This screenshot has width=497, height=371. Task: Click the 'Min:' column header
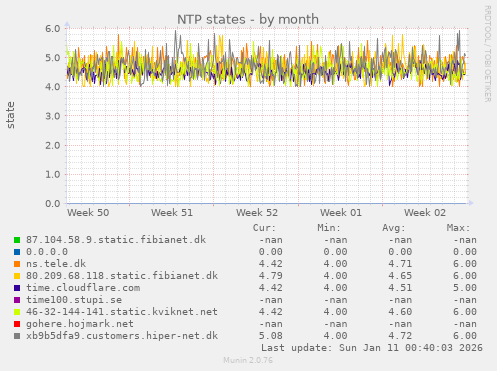click(329, 228)
